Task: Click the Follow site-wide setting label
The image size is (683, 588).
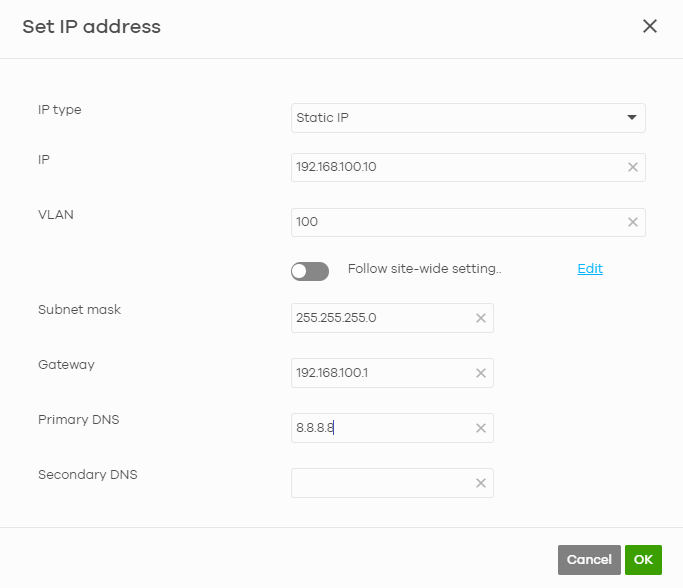Action: [x=424, y=269]
